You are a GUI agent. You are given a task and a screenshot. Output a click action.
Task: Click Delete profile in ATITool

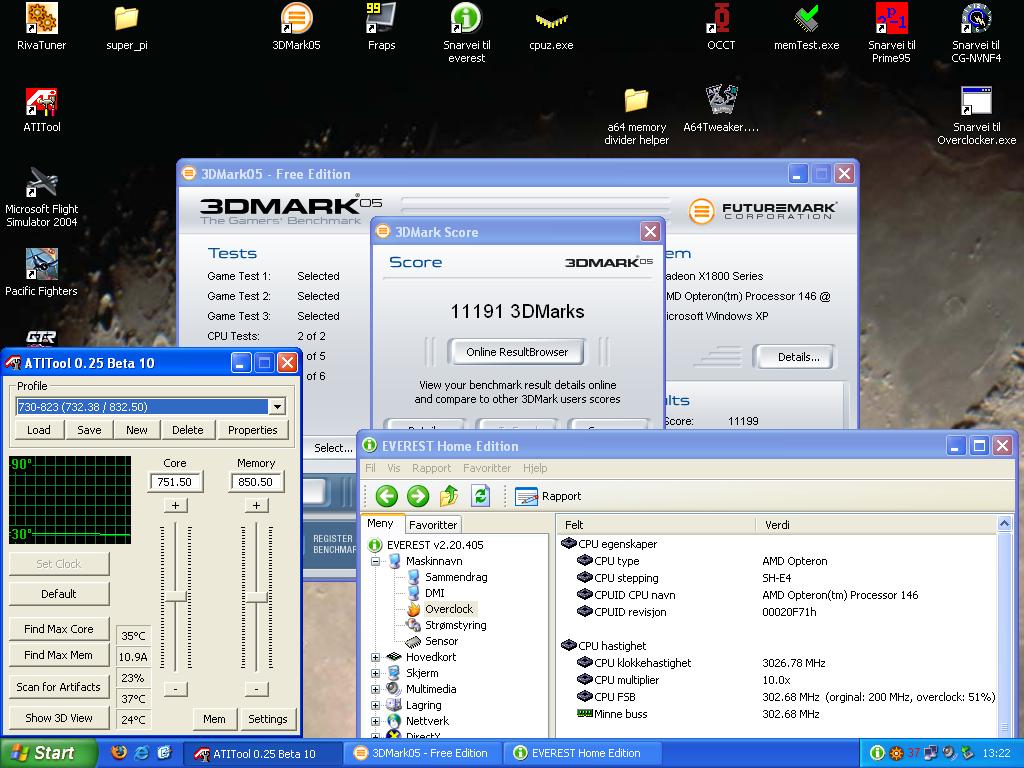tap(187, 430)
